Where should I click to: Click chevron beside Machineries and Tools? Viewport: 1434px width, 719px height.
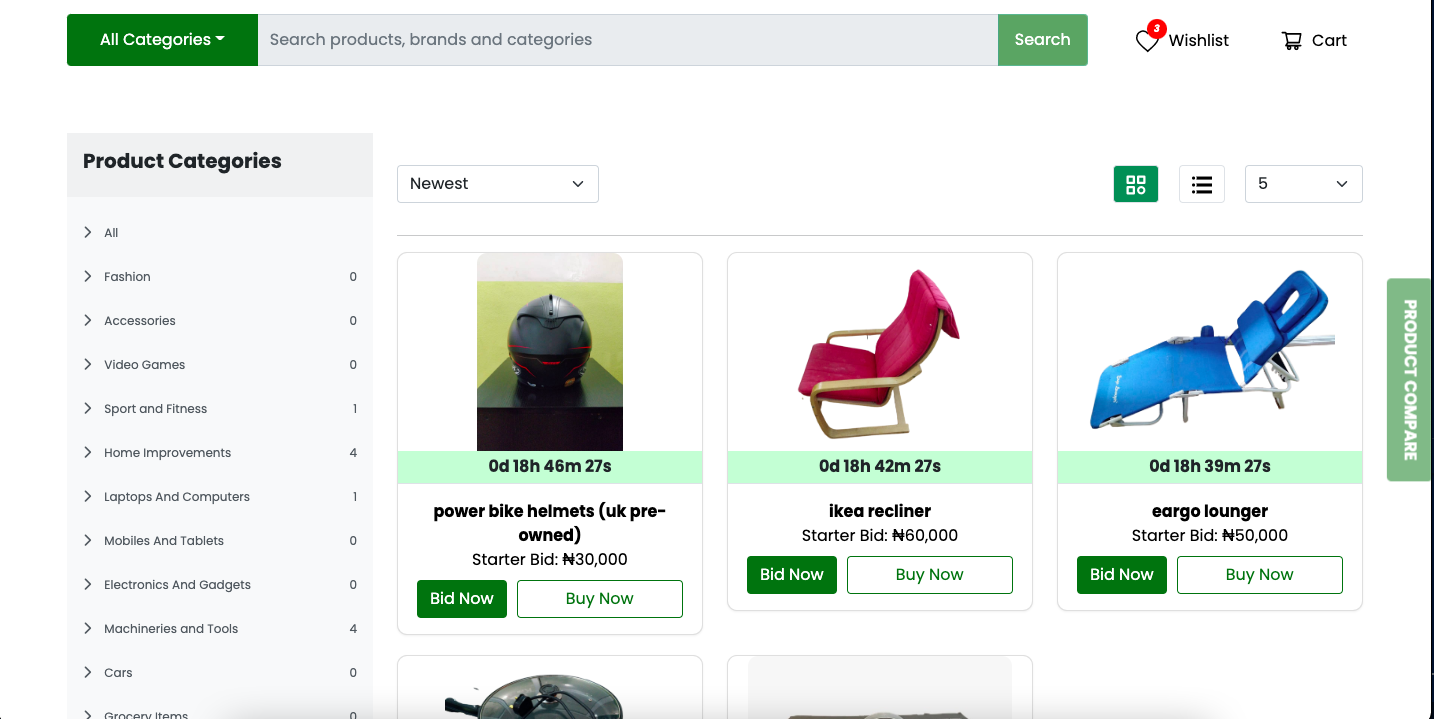(88, 628)
